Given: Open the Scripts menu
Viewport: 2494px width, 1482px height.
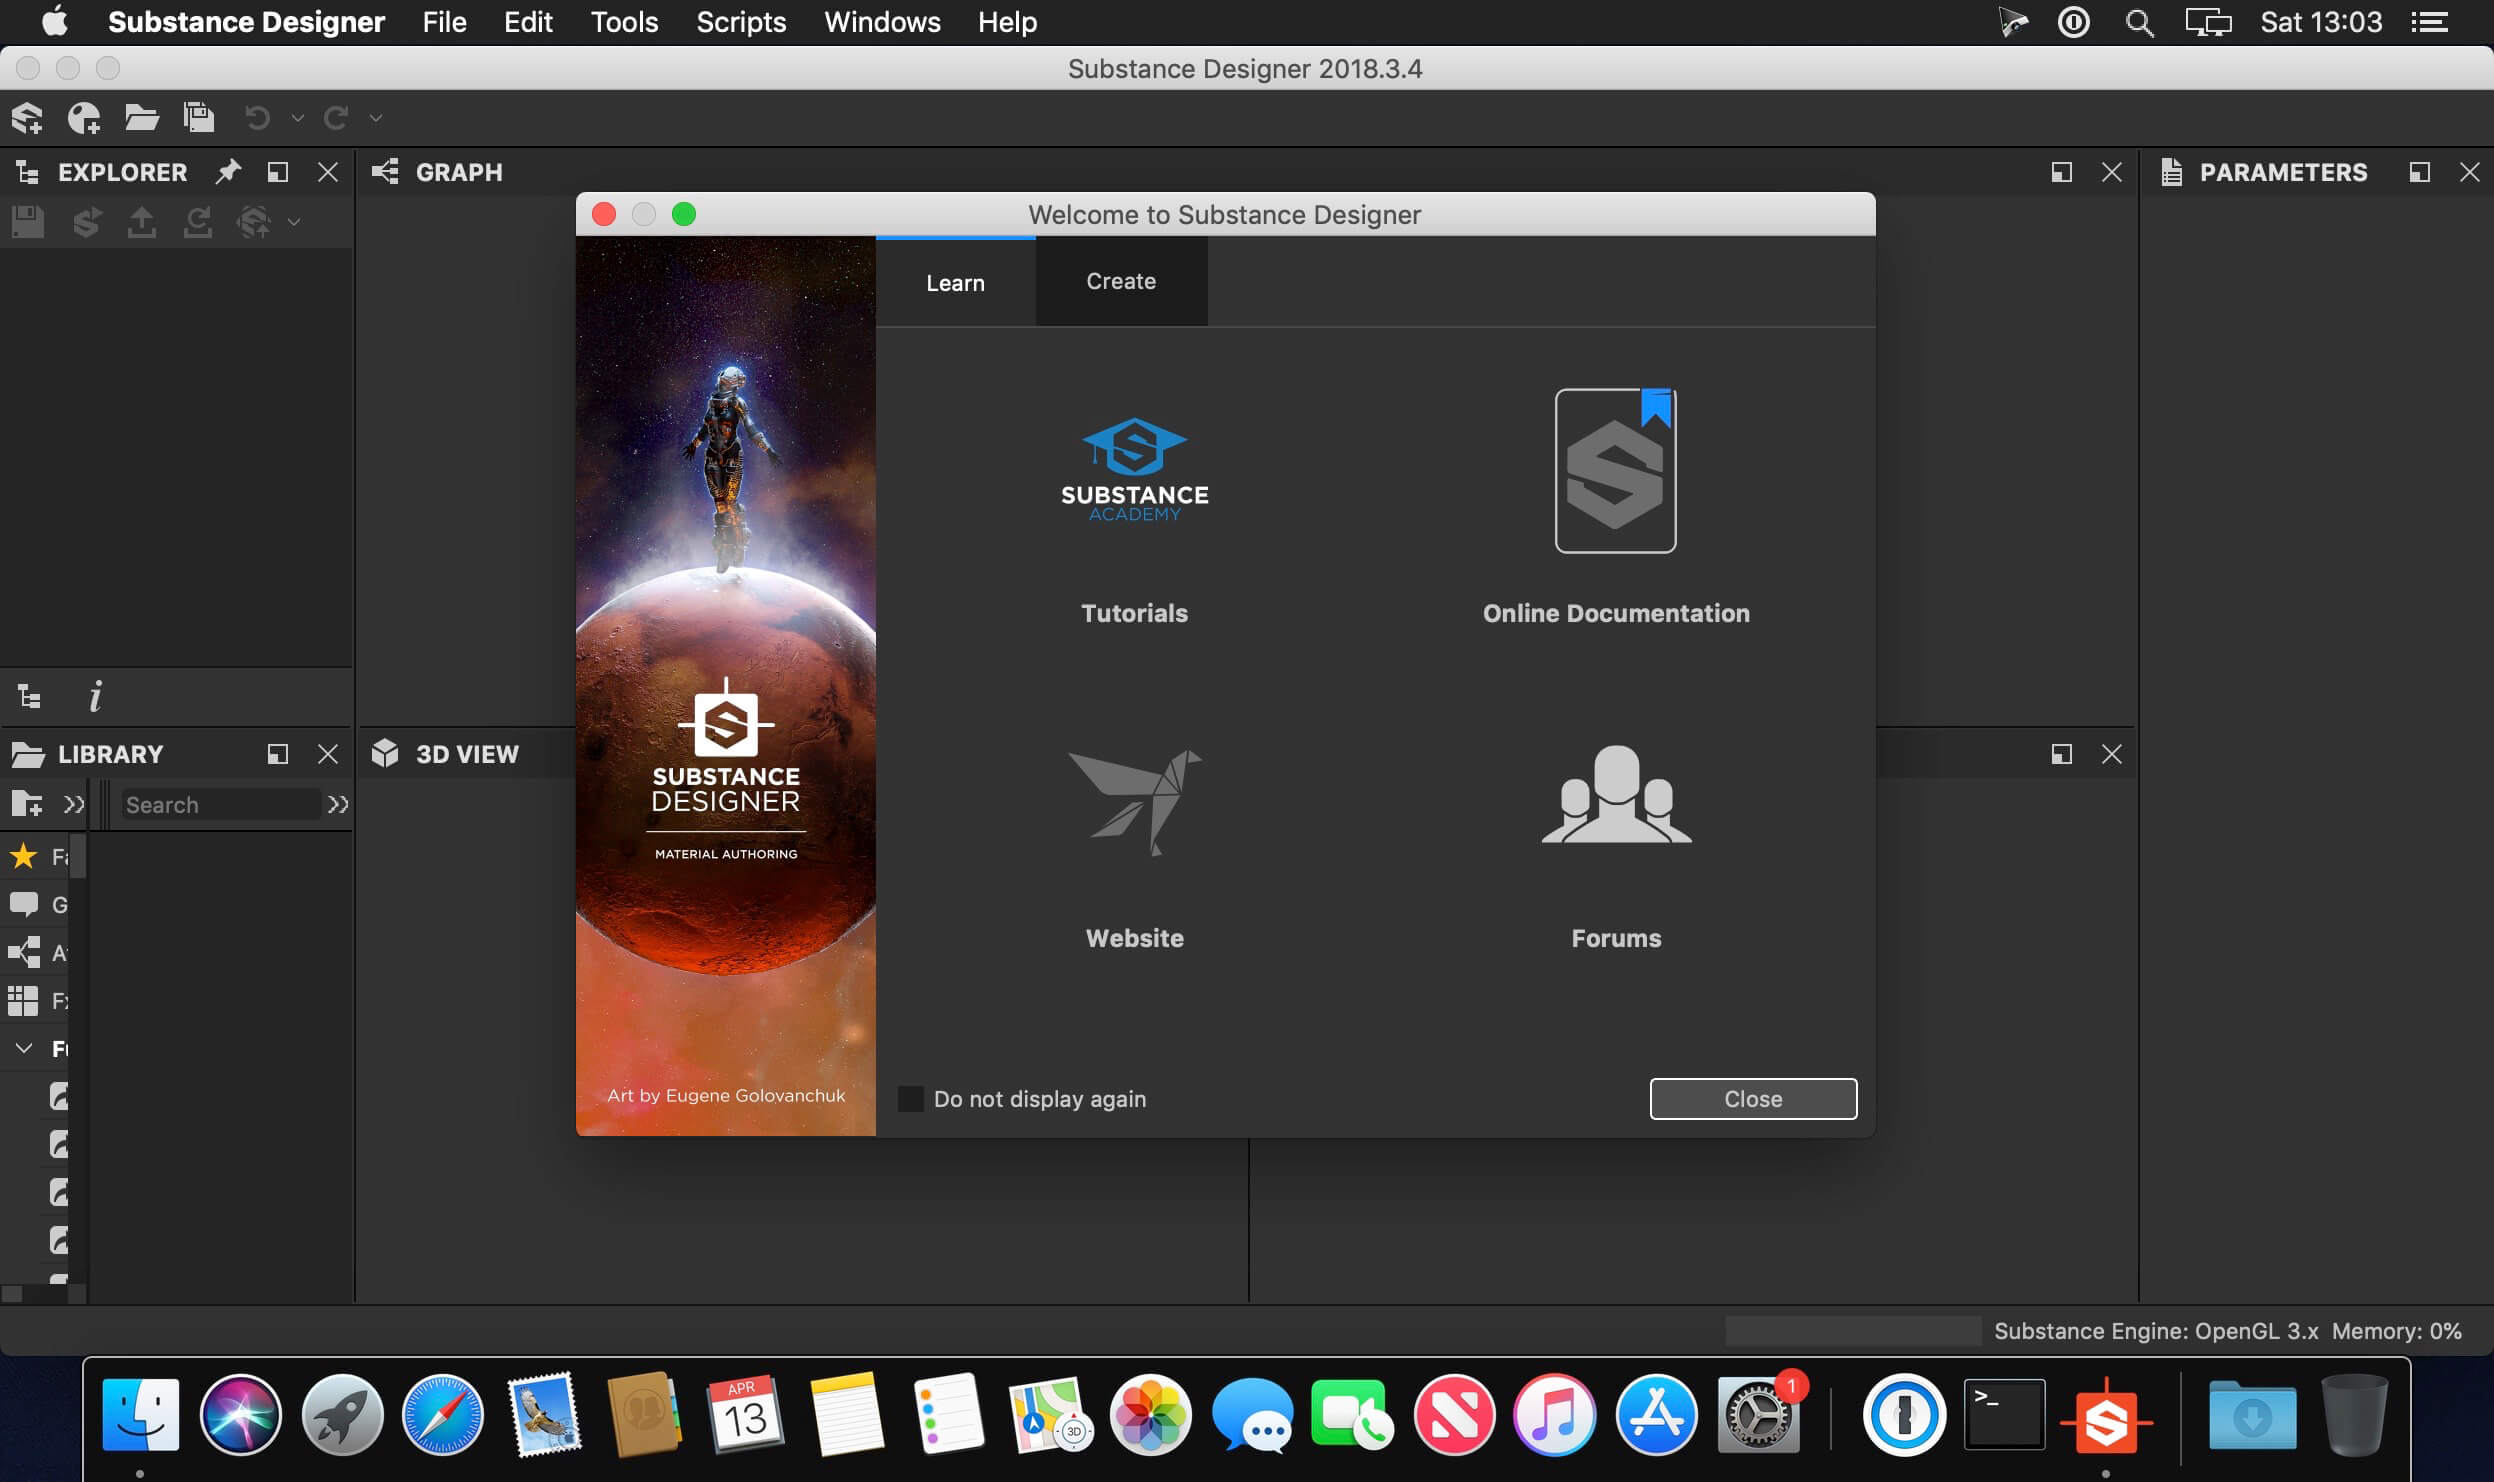Looking at the screenshot, I should [740, 22].
